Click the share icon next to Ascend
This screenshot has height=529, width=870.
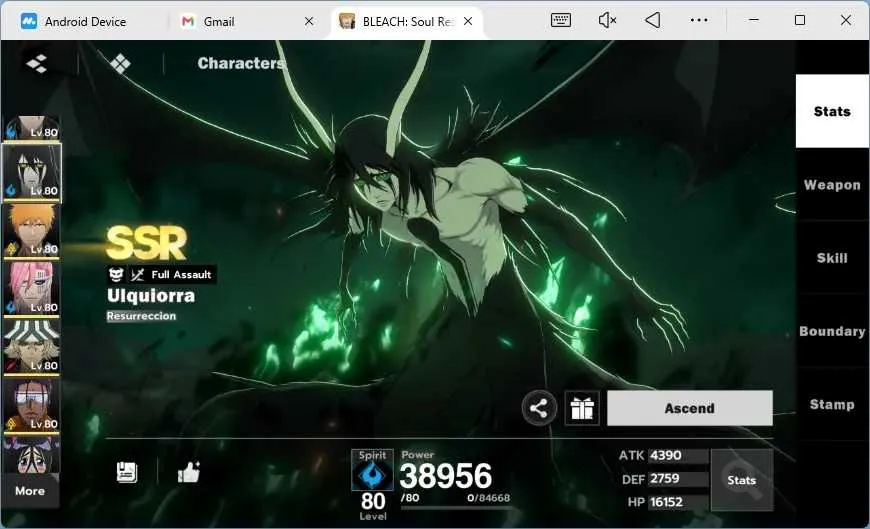[539, 408]
